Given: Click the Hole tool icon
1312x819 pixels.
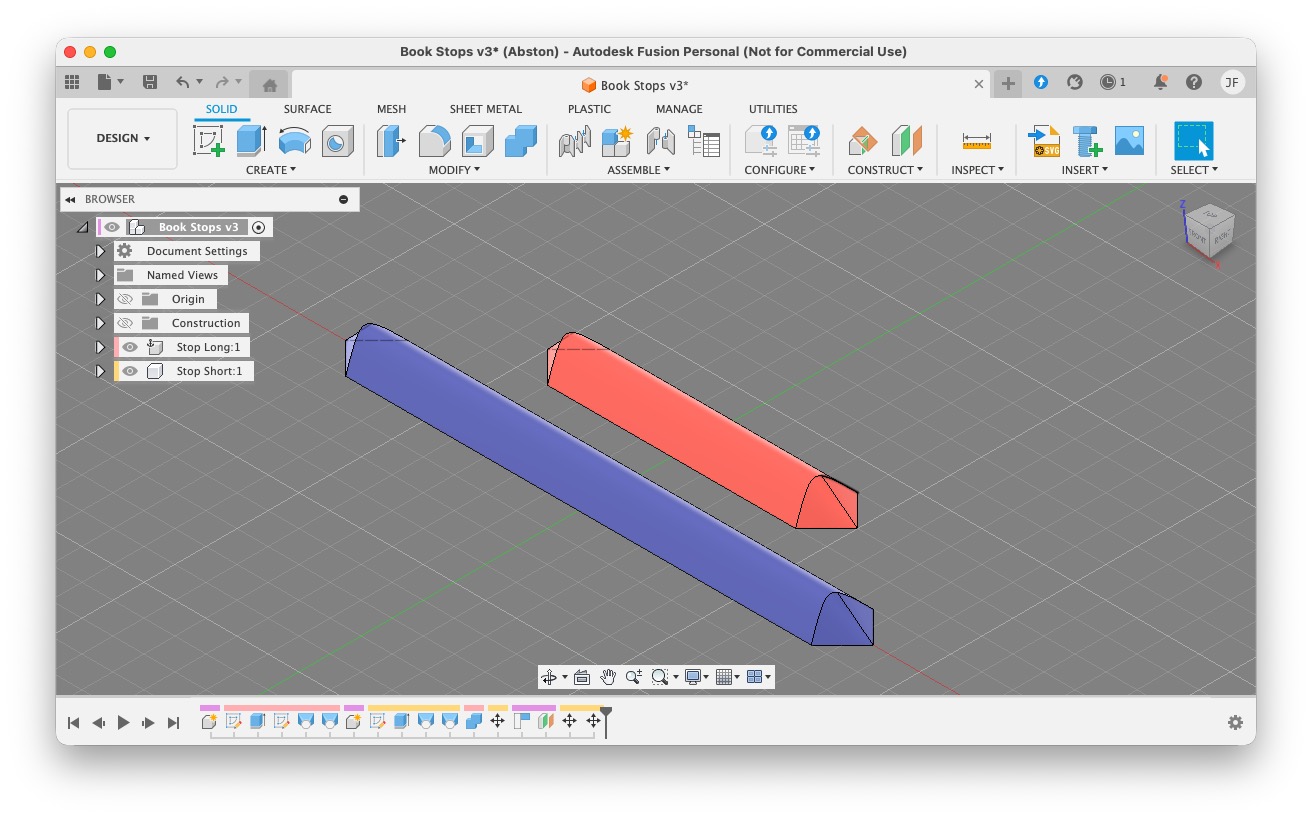Looking at the screenshot, I should coord(337,141).
